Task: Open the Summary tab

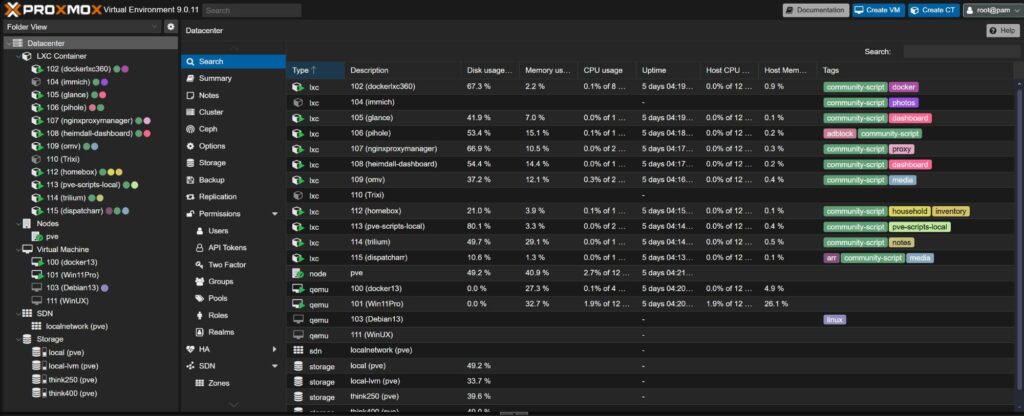Action: coord(214,78)
